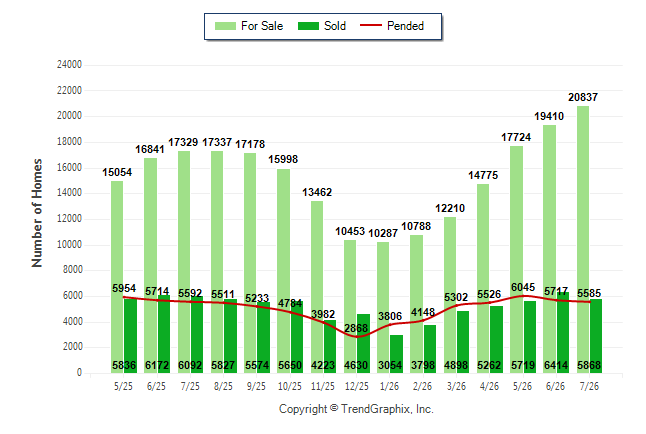Click the Pended line low point labeled 2868
Screen dimensions: 646x434
tap(357, 337)
